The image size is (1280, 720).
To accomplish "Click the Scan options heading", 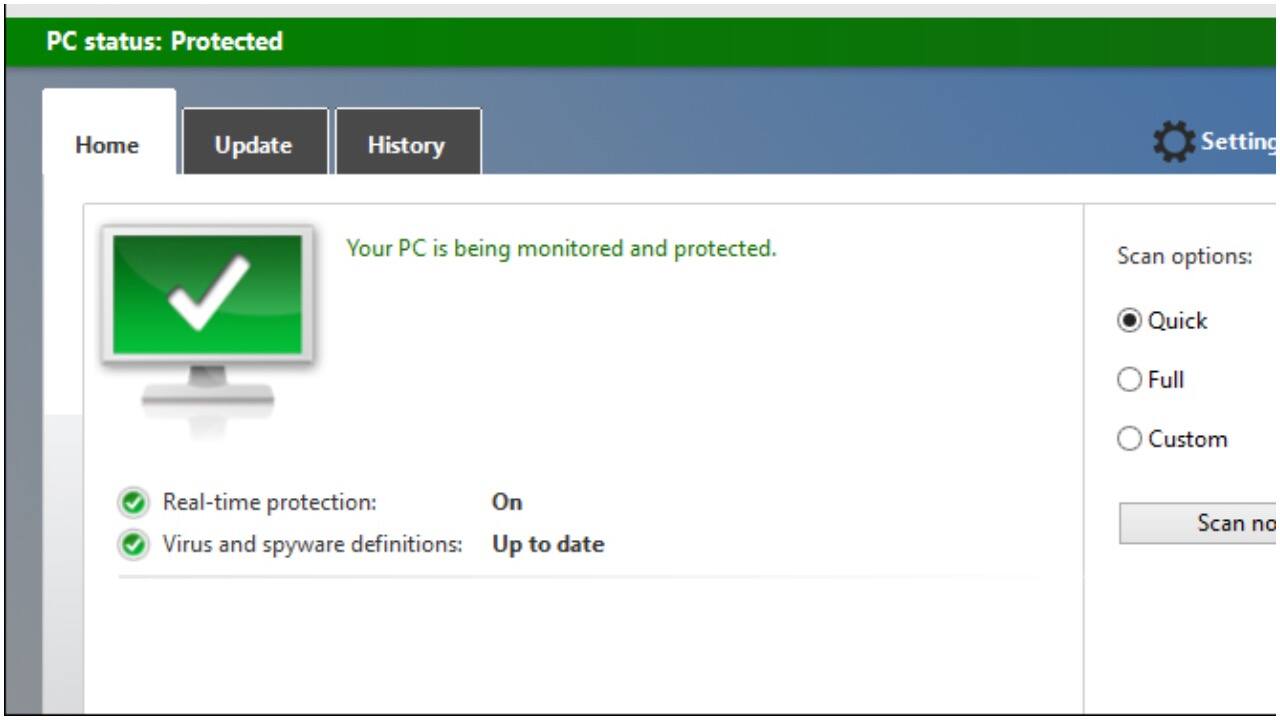I will point(1184,256).
